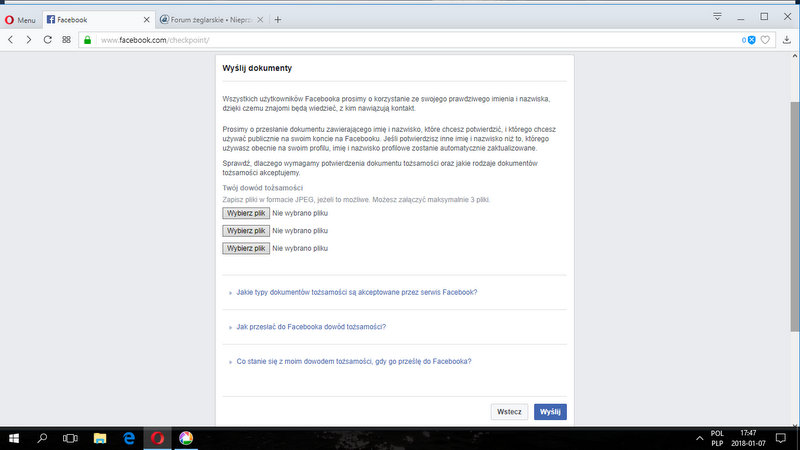Open File Explorer from taskbar
The image size is (800, 450).
coord(100,438)
